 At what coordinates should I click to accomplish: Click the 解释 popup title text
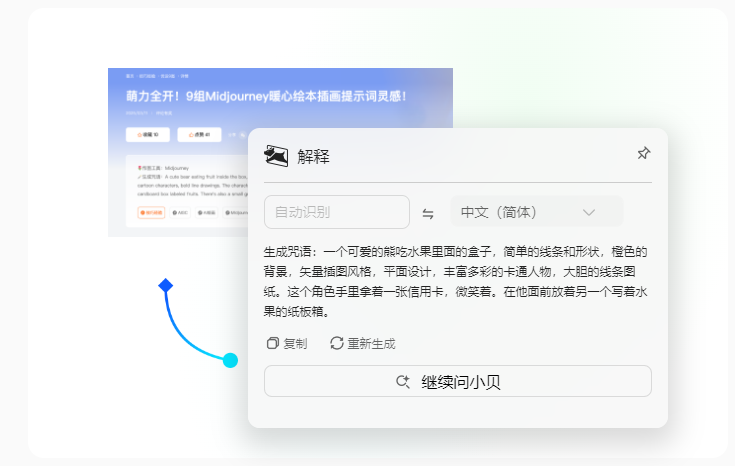point(313,156)
